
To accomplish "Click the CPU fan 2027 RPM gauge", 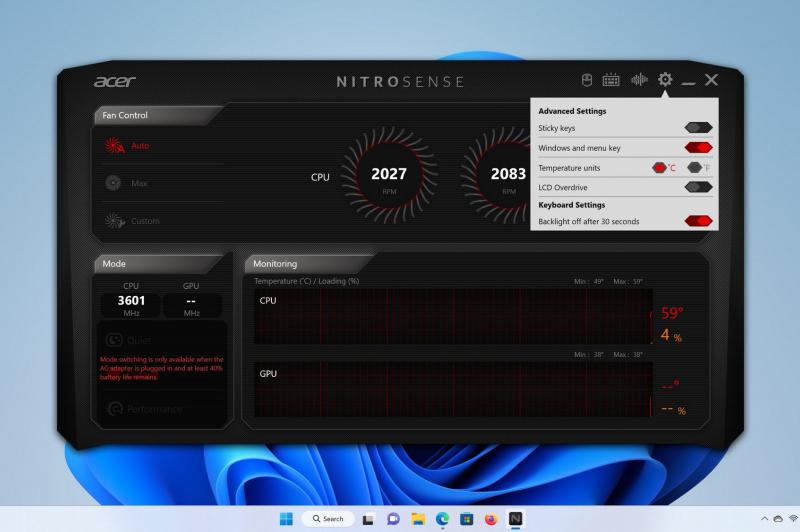I will (389, 175).
